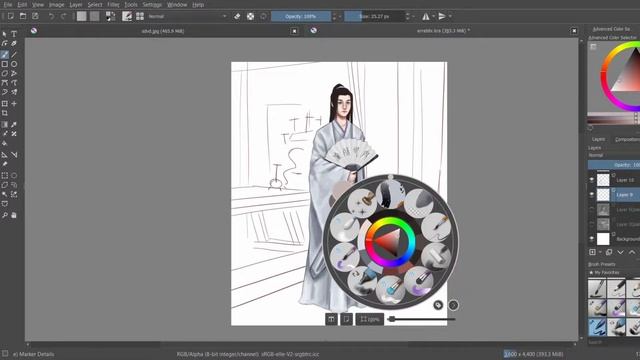This screenshot has height=360, width=640.
Task: Click the zoom slider under popup palette
Action: [422, 319]
